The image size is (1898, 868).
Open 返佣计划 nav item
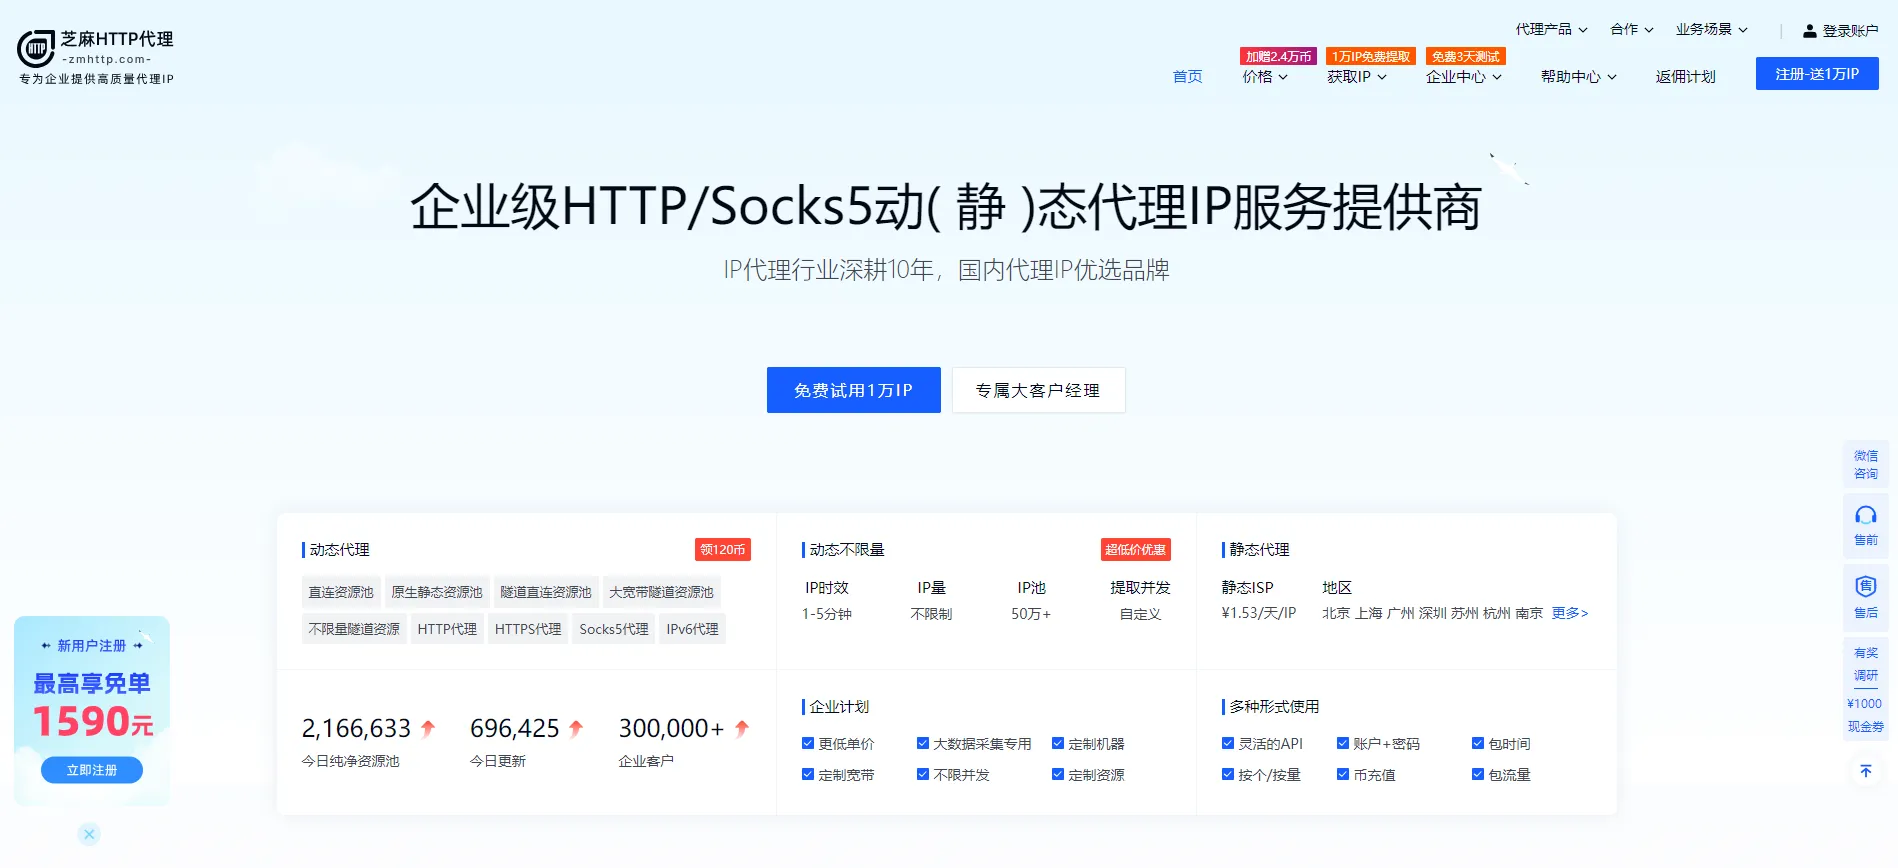1685,77
